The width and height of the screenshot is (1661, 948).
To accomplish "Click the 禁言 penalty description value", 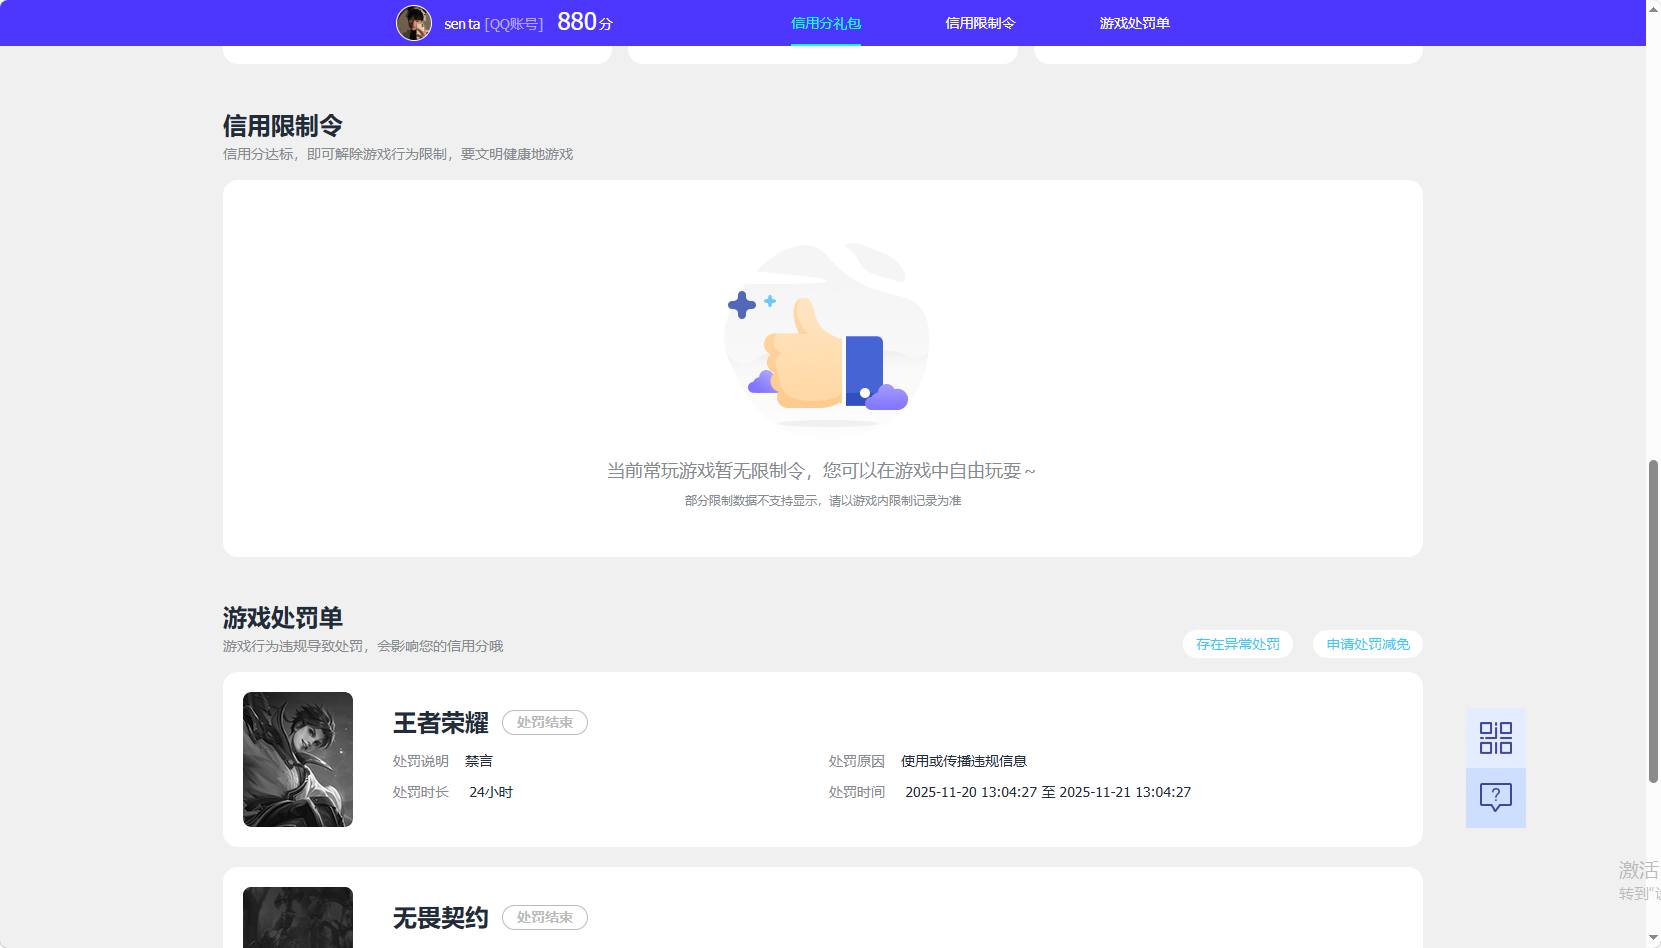I will point(479,761).
